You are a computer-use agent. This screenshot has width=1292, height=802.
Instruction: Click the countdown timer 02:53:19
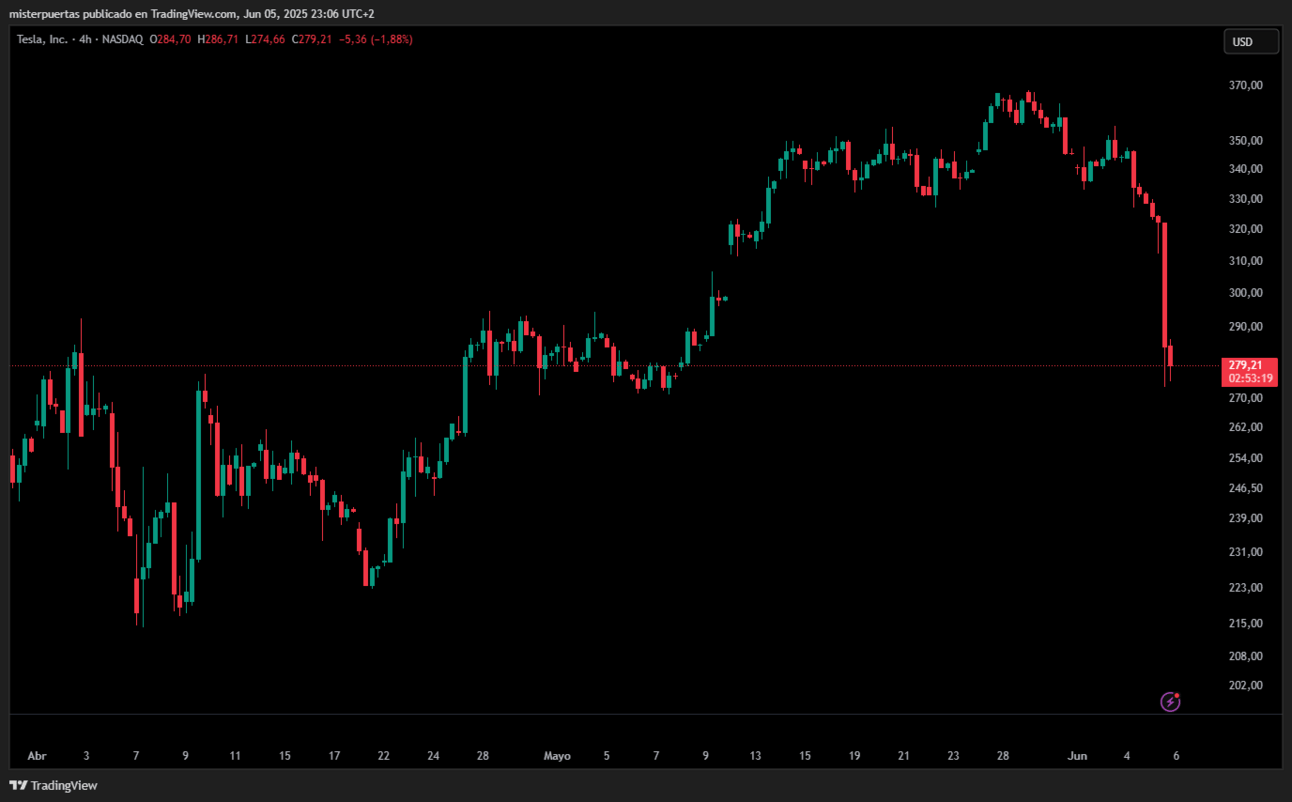pyautogui.click(x=1250, y=378)
